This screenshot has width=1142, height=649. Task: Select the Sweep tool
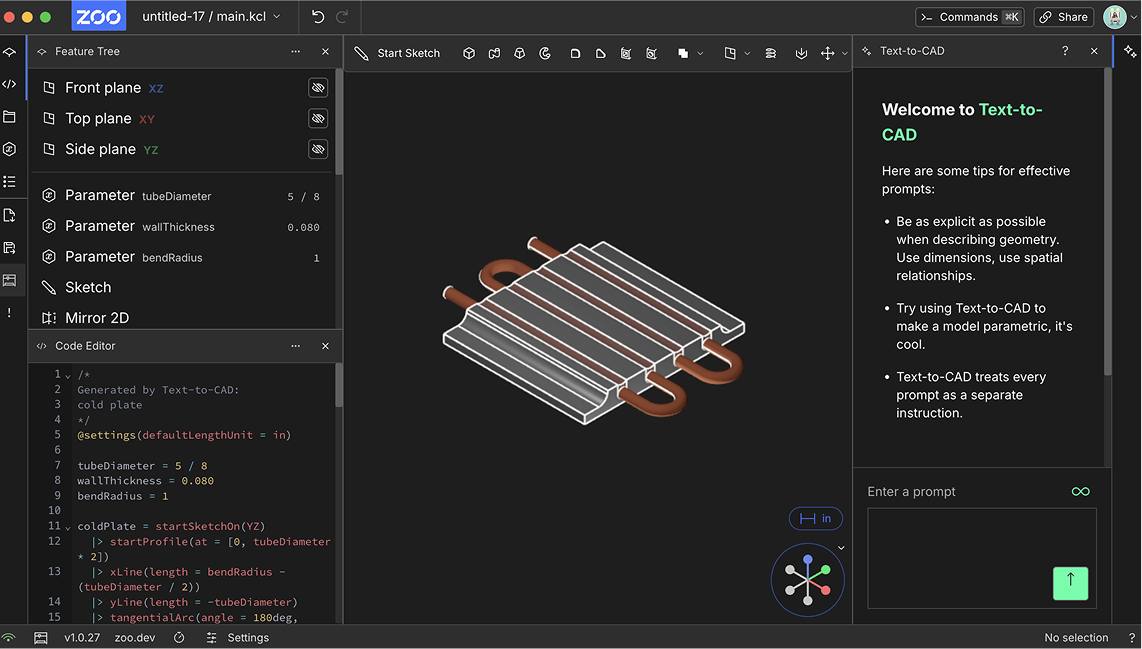(494, 53)
